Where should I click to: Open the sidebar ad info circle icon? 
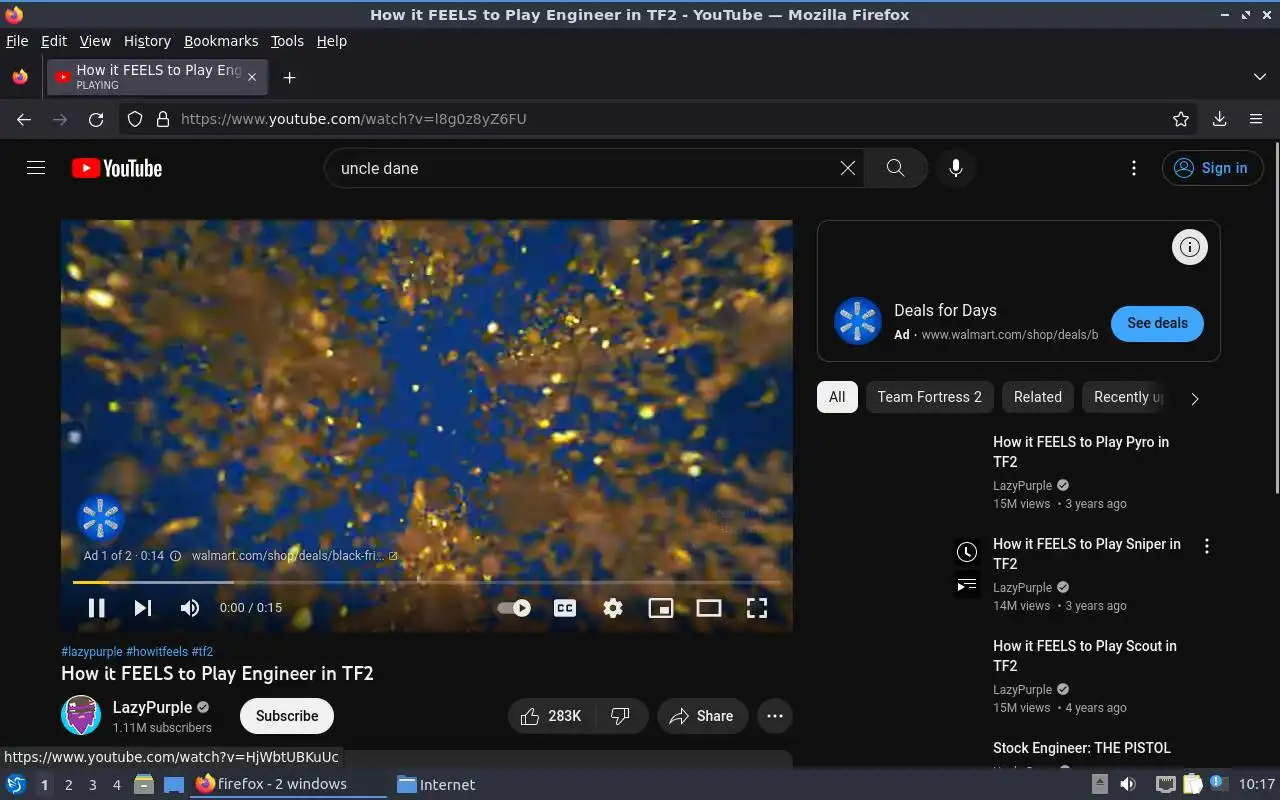pos(1190,247)
